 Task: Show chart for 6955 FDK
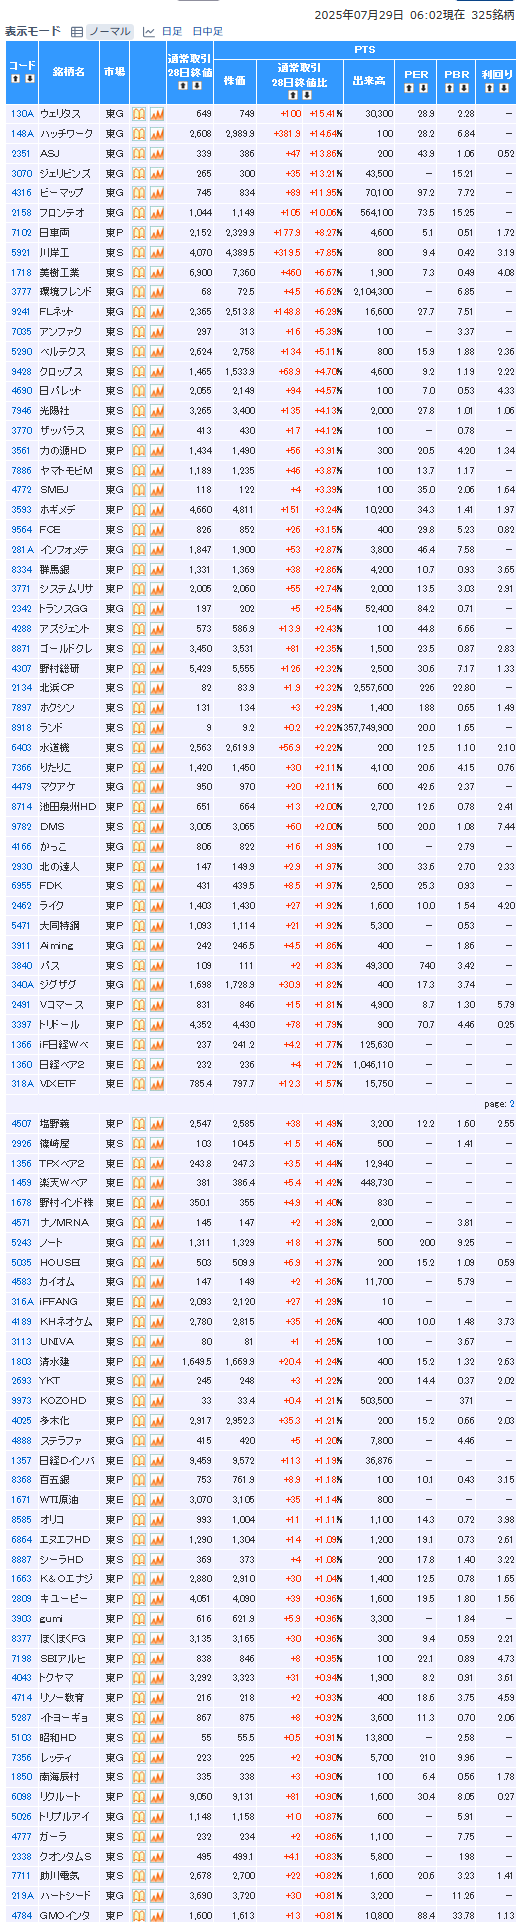click(x=157, y=886)
